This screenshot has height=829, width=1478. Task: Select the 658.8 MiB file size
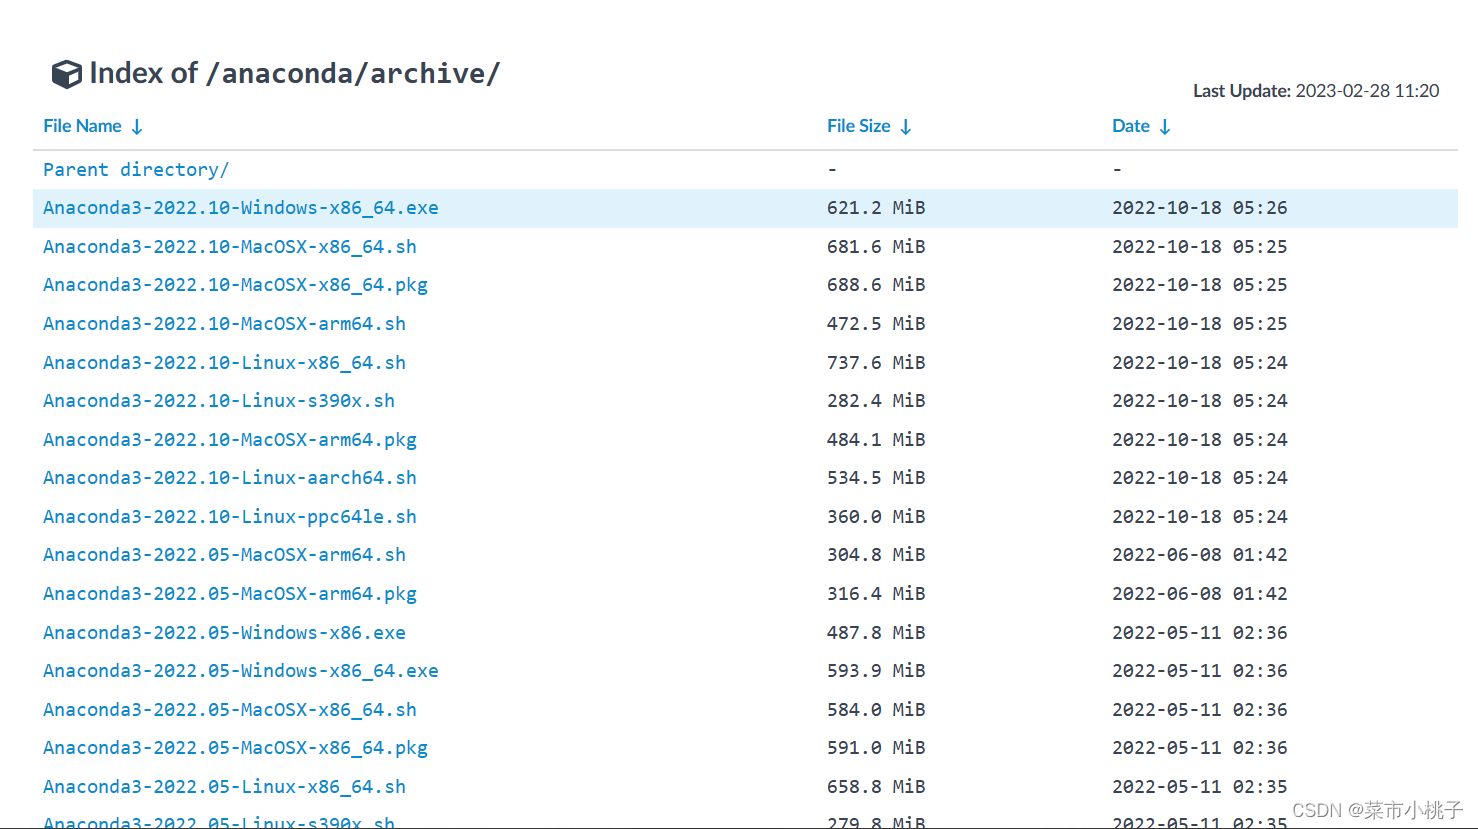pos(876,787)
